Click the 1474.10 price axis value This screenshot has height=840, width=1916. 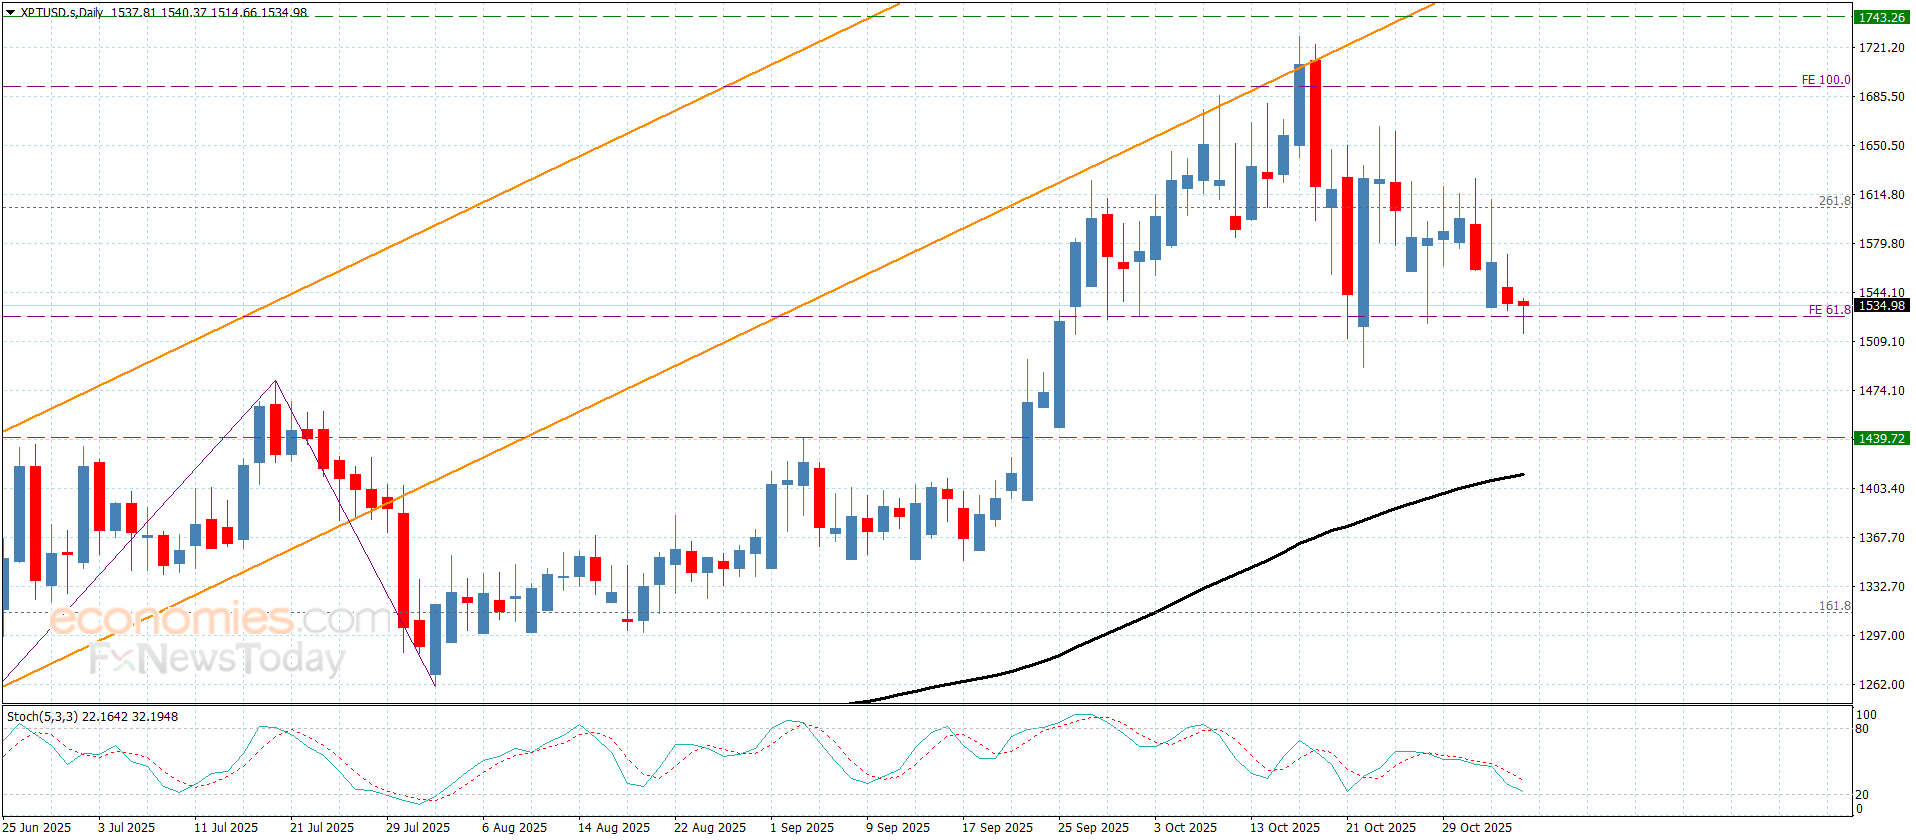[x=1881, y=390]
